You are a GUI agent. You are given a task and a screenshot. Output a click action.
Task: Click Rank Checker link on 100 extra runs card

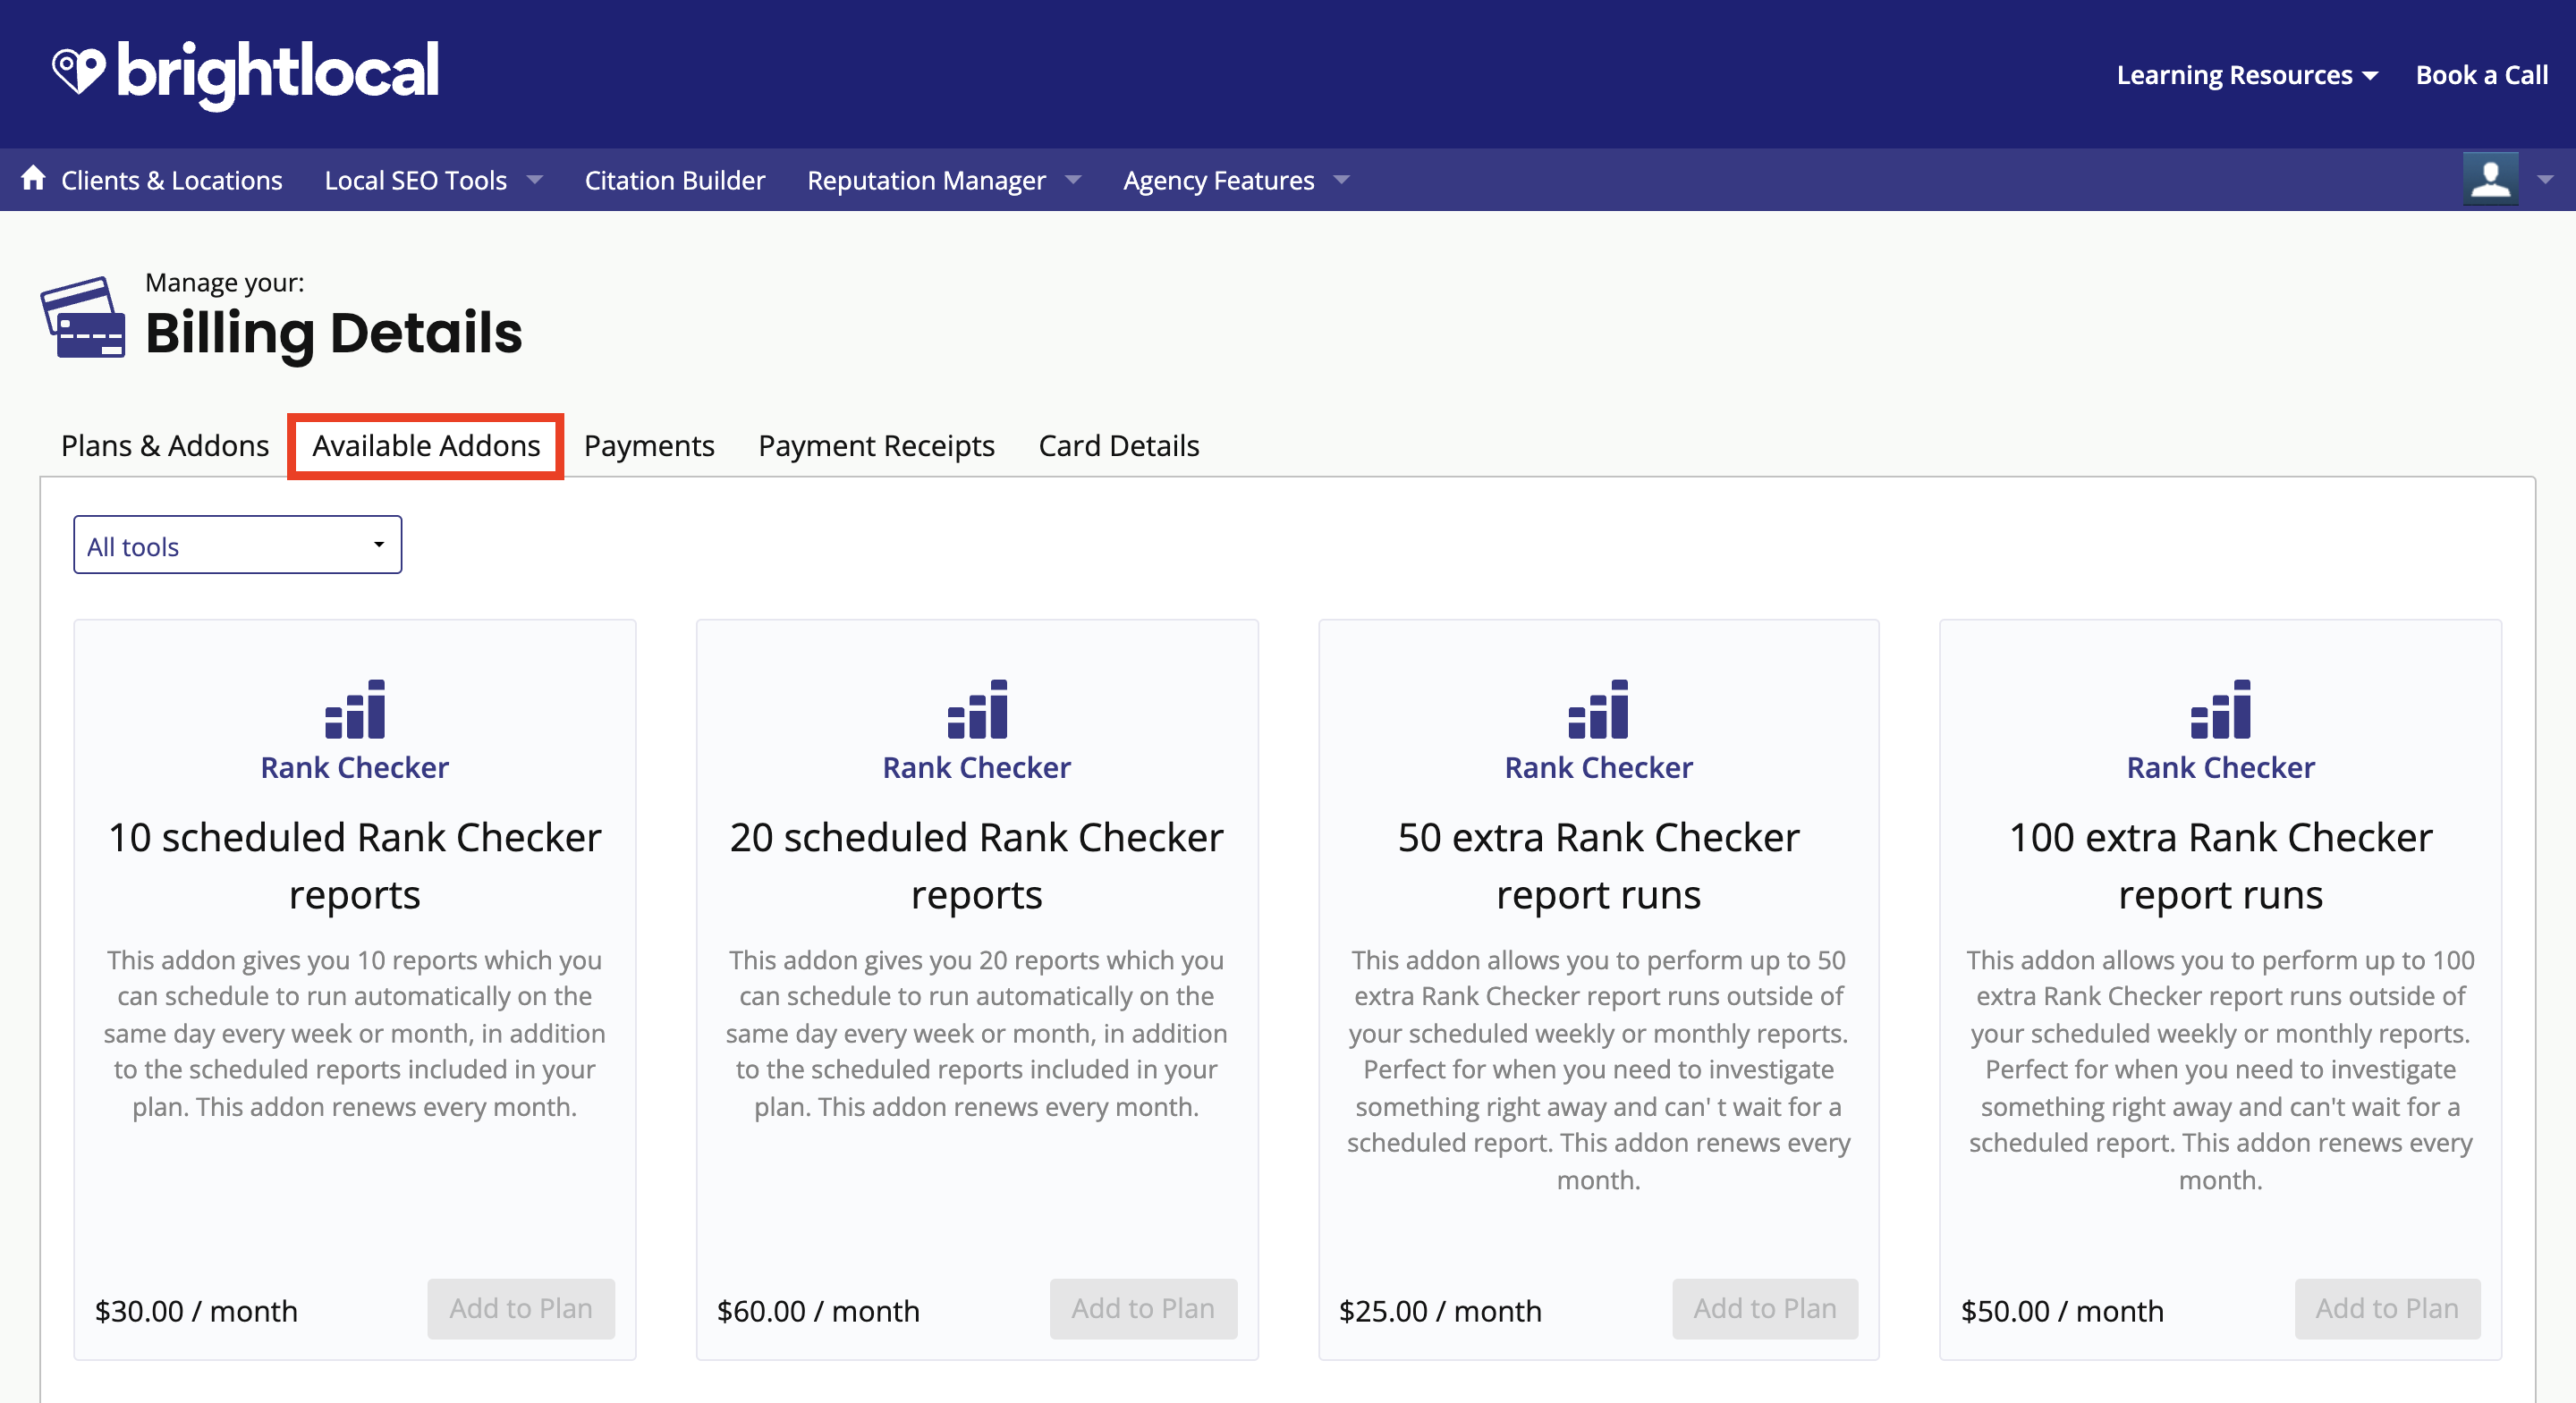[x=2220, y=767]
